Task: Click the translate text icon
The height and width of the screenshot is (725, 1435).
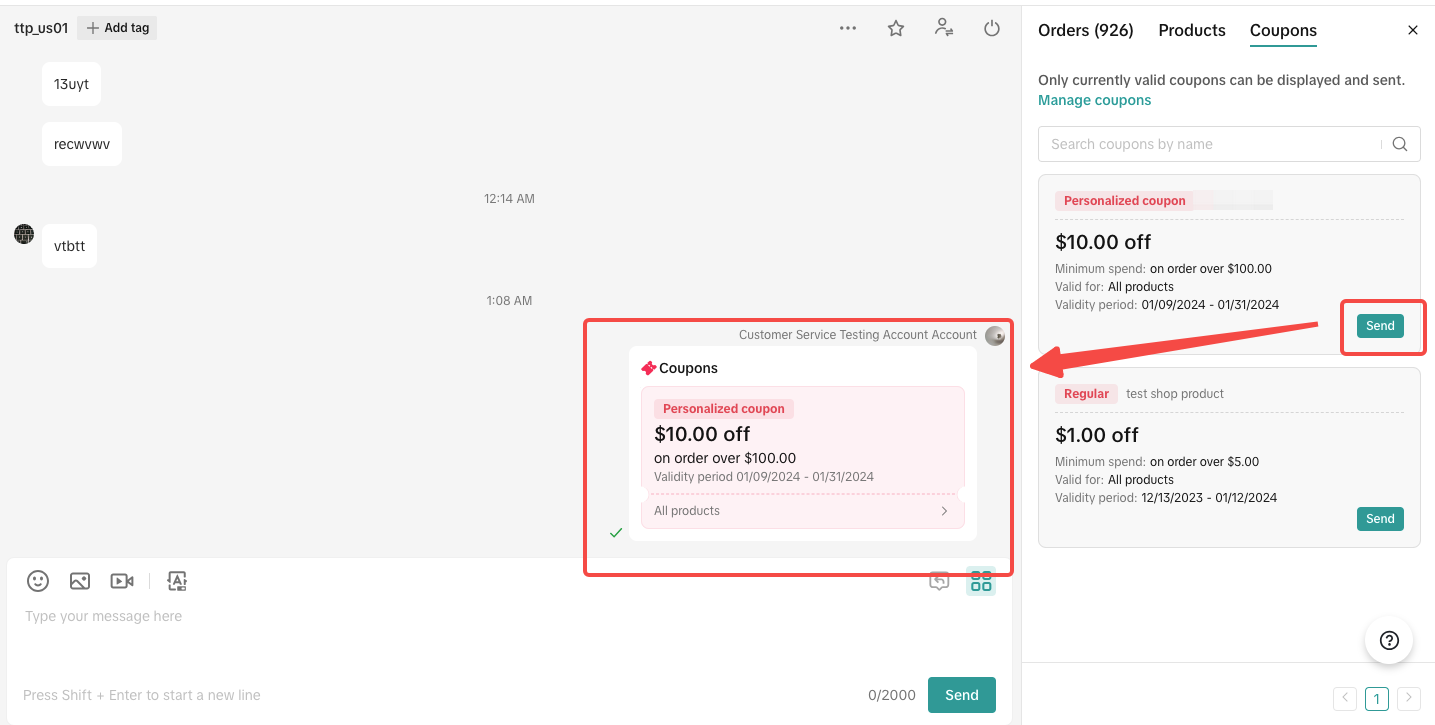Action: point(177,581)
